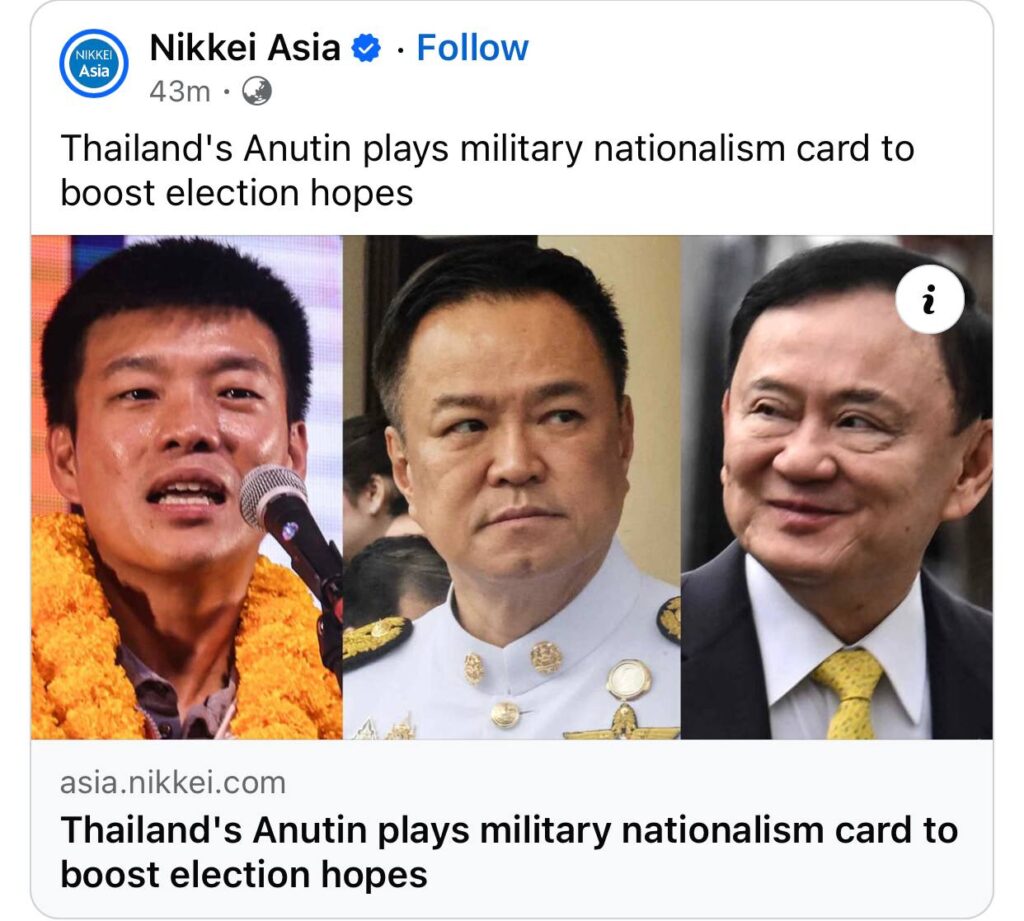Click the asia.nikkei.com domain label
1024x921 pixels.
pos(173,783)
